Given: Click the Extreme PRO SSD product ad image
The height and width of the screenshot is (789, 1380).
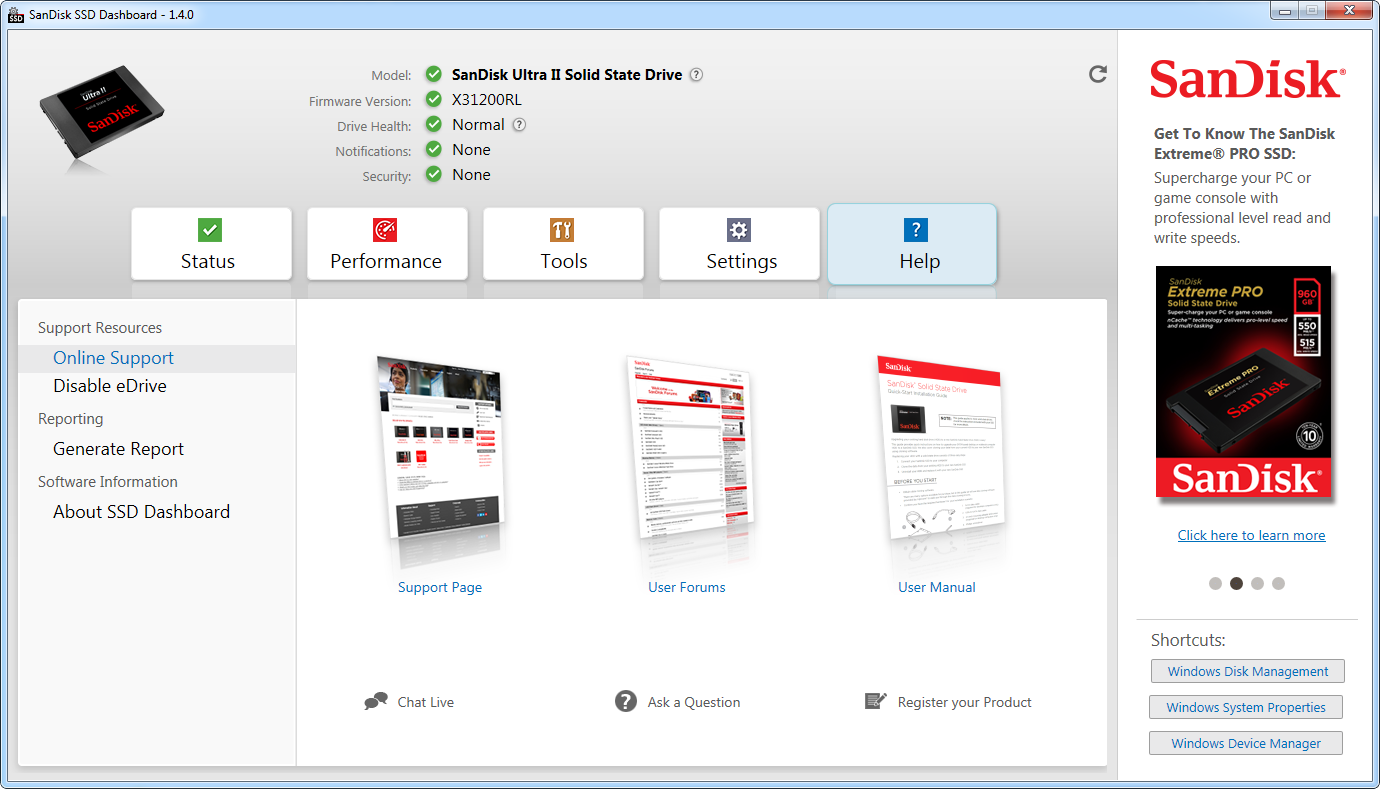Looking at the screenshot, I should (1244, 381).
